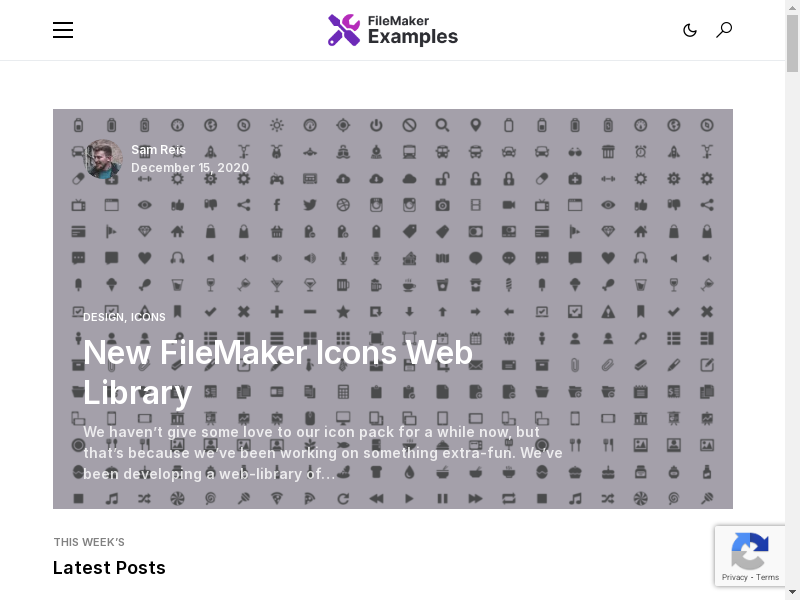
Task: Click the FileMaker Examples logo
Action: click(393, 30)
